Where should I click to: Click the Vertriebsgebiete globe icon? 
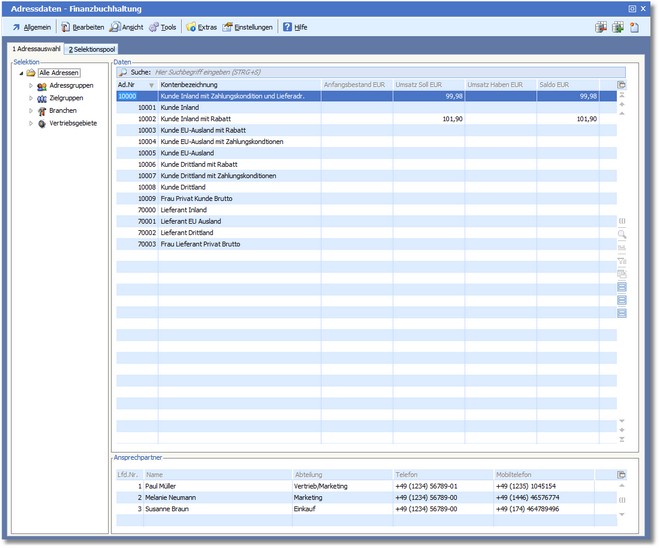pyautogui.click(x=41, y=123)
